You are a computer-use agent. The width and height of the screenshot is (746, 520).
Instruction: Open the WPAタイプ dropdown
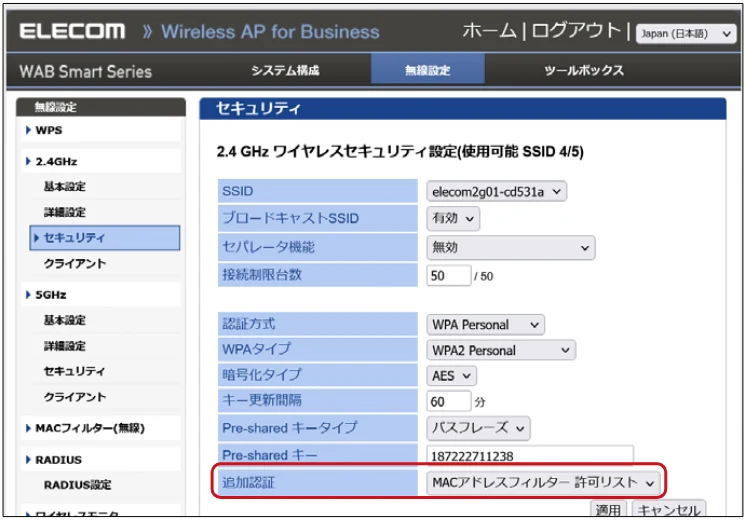[501, 351]
